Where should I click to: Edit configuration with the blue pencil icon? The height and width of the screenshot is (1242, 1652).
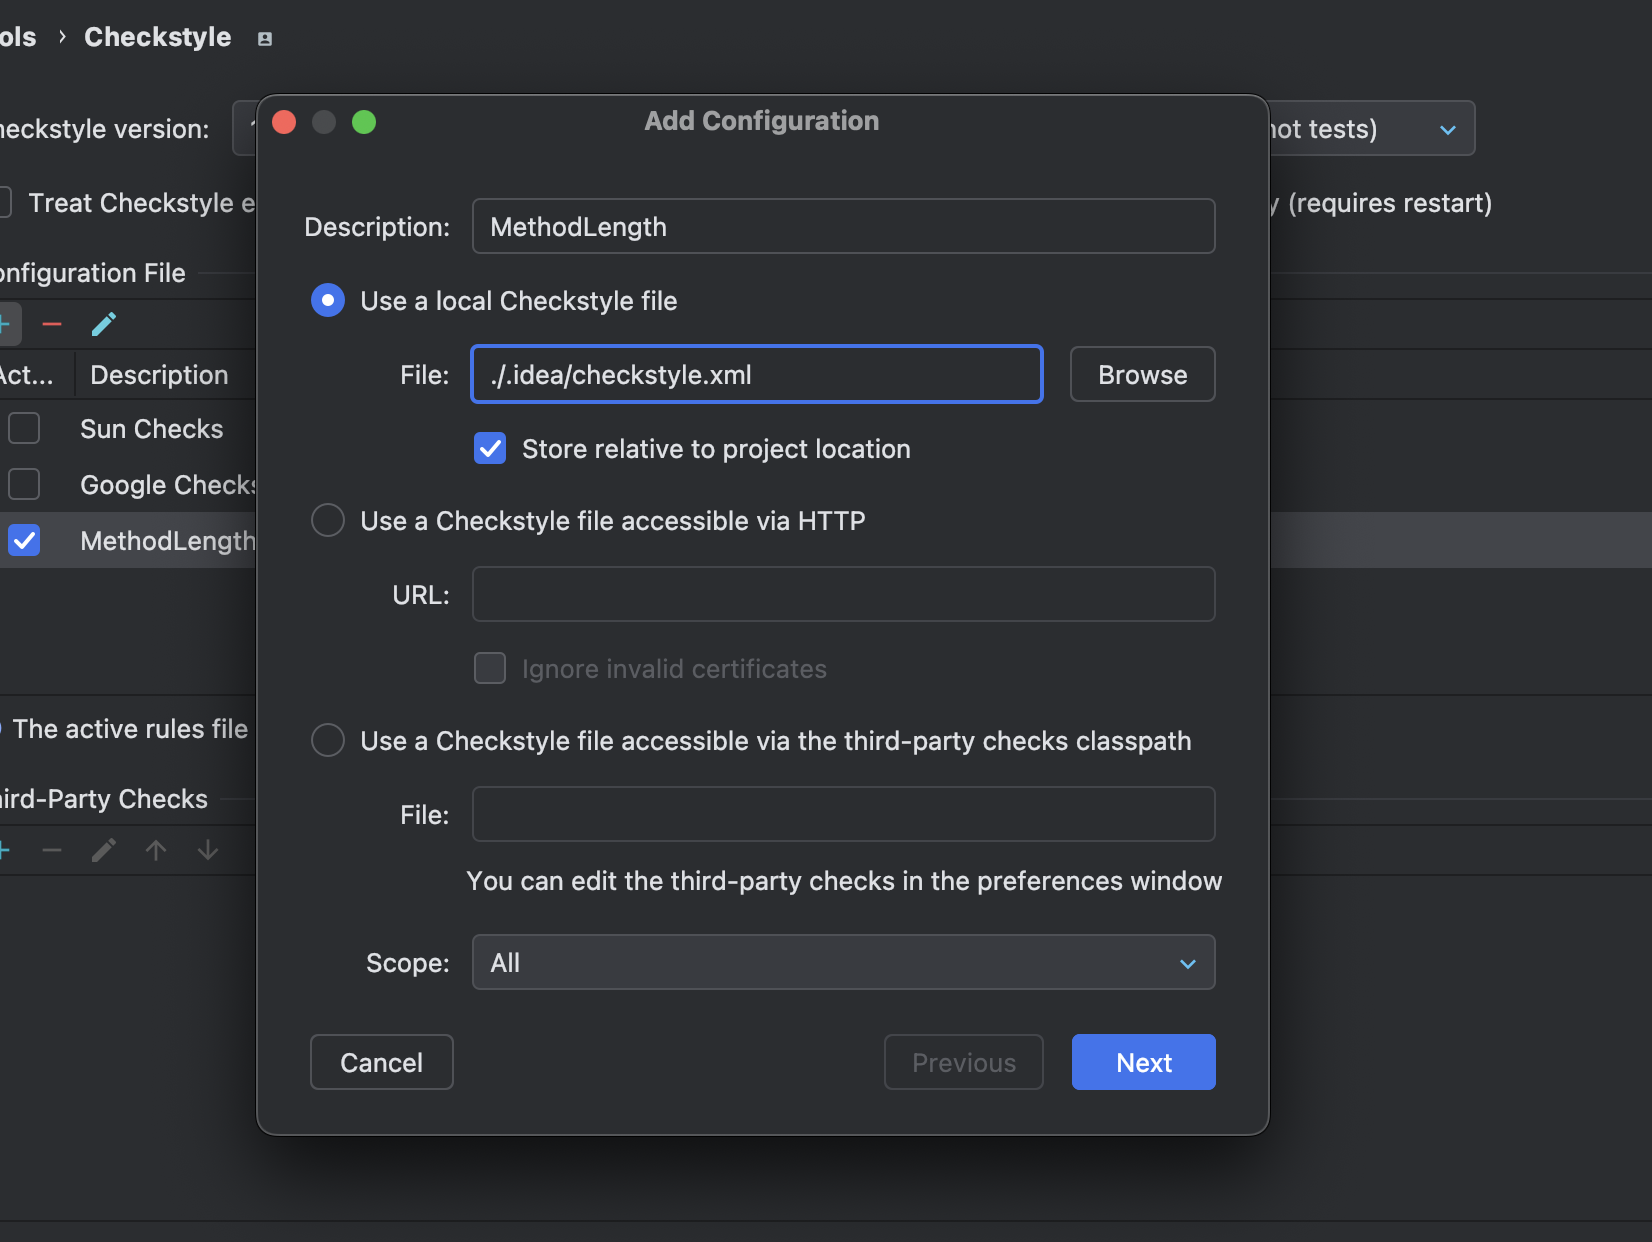pos(104,324)
